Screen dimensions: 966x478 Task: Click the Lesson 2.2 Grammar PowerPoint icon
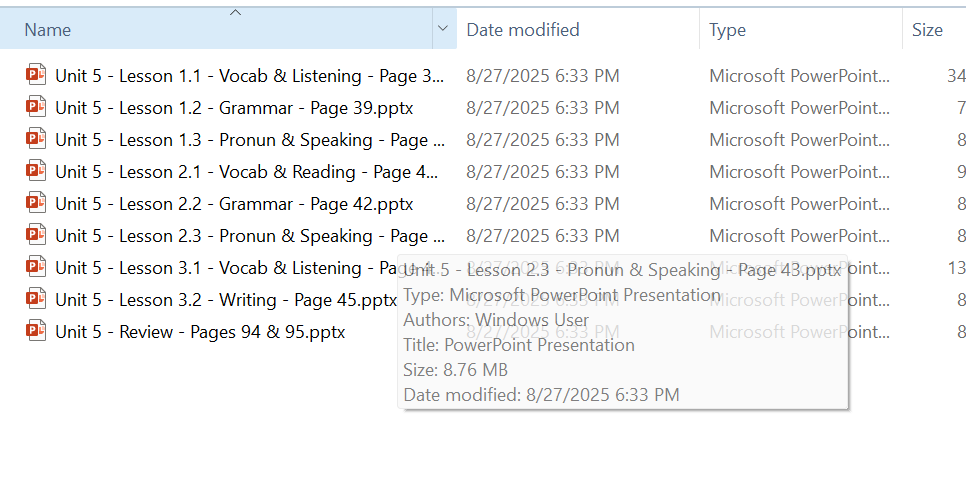[36, 203]
